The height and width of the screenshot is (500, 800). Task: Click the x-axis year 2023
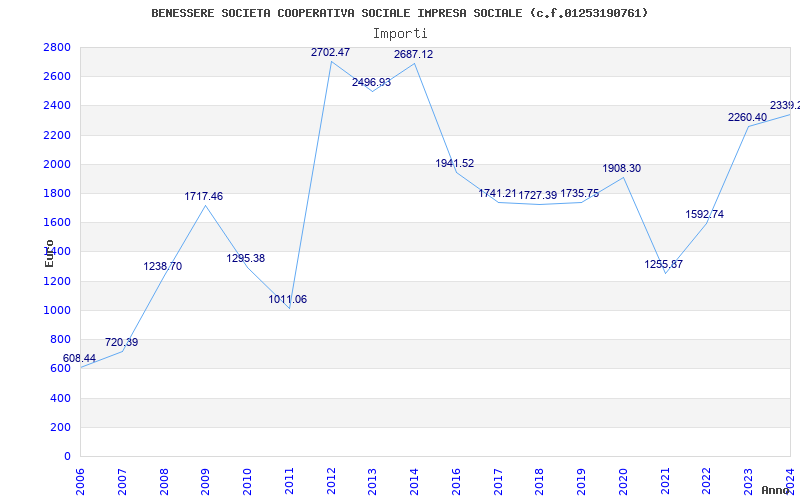748,481
